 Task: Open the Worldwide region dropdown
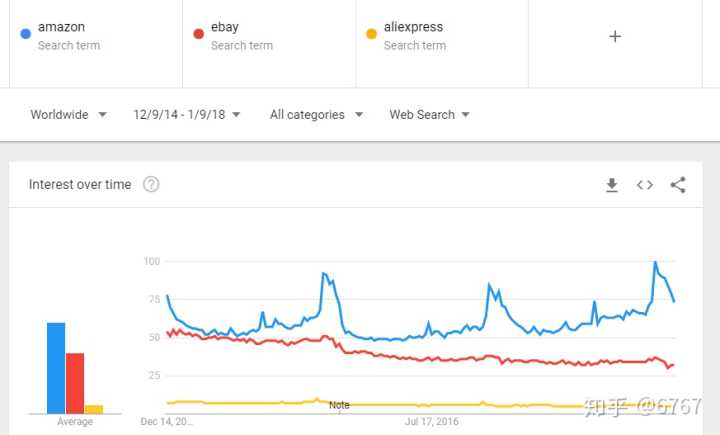68,115
